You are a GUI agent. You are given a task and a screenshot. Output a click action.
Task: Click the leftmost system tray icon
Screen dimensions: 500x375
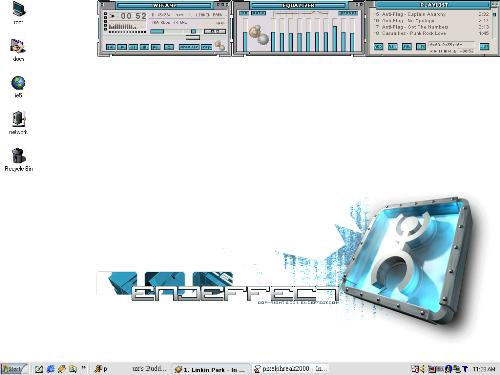click(x=414, y=369)
